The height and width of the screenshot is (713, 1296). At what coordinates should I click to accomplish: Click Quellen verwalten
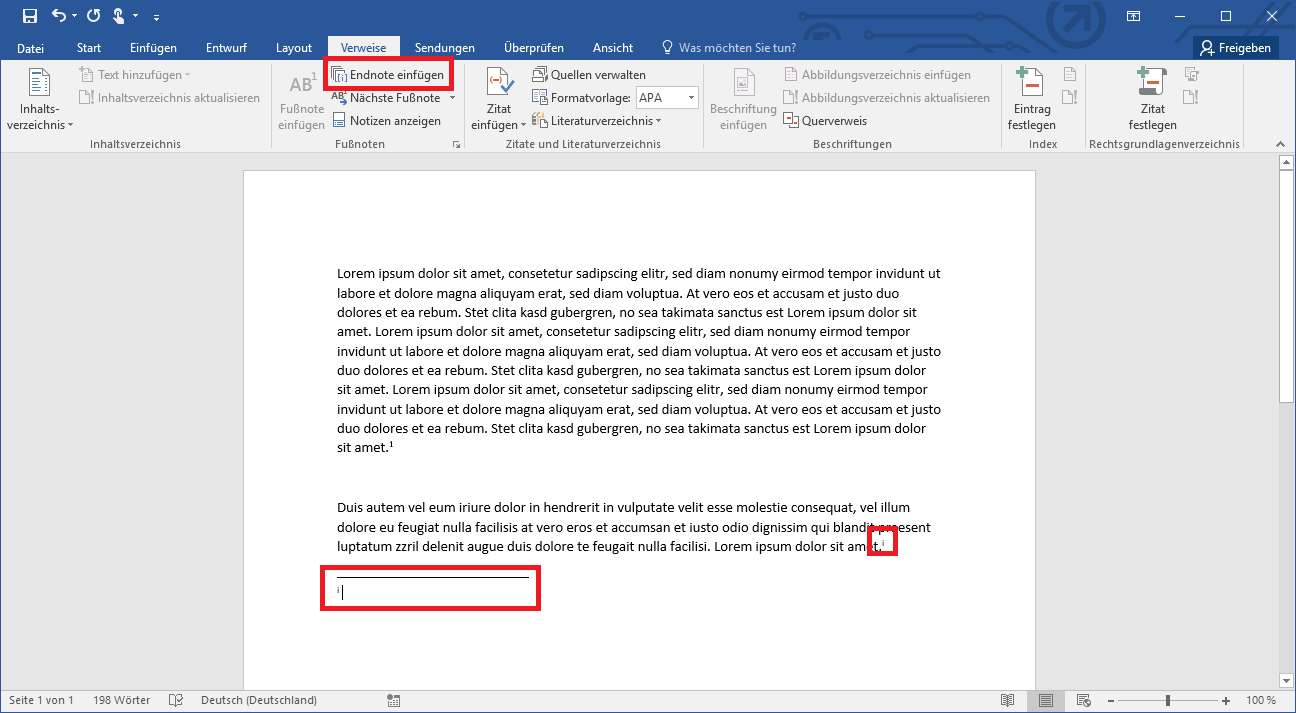tap(589, 75)
